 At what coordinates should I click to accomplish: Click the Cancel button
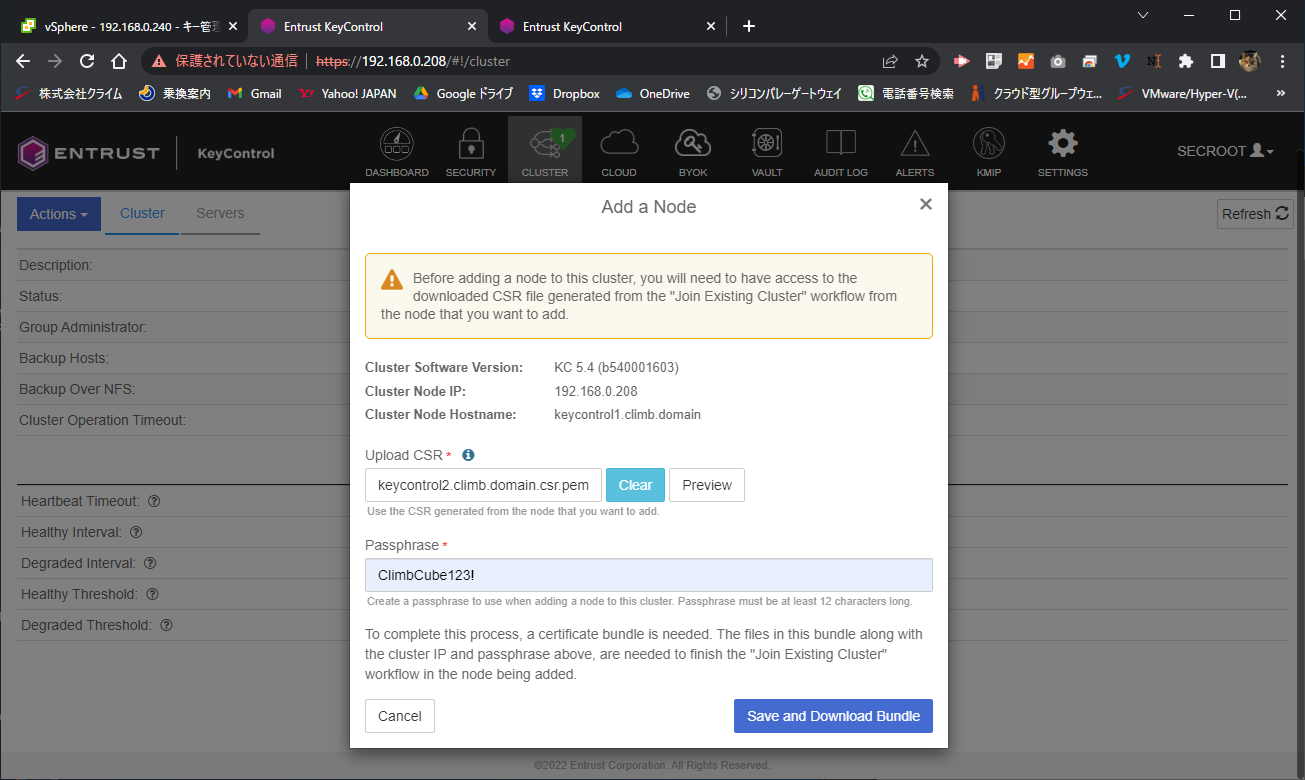400,716
